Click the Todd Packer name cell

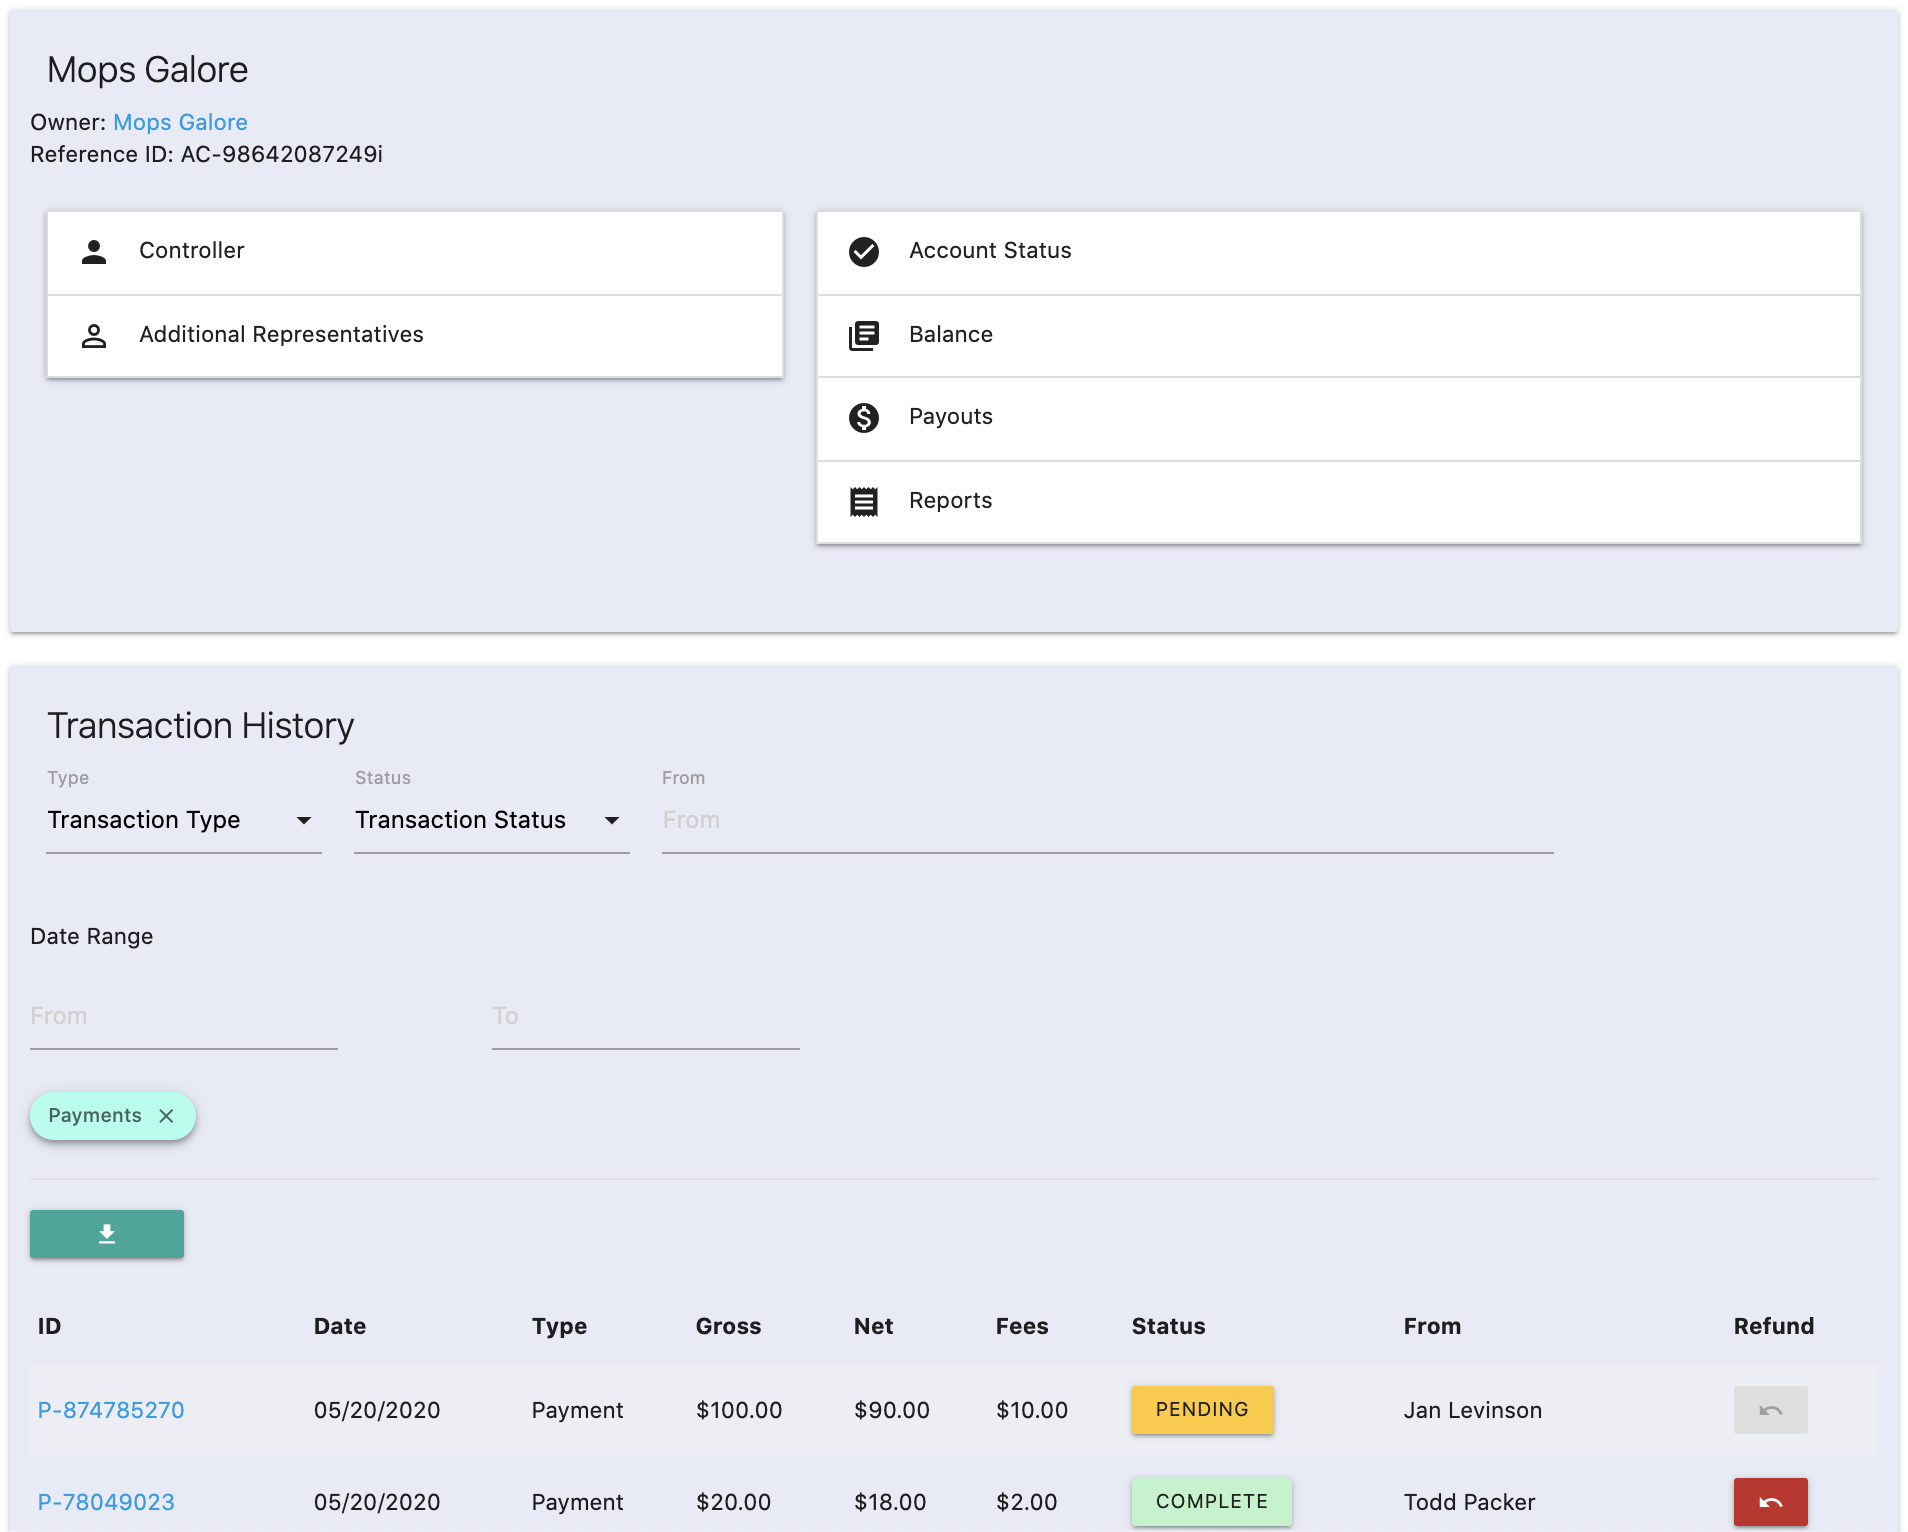click(1470, 1502)
